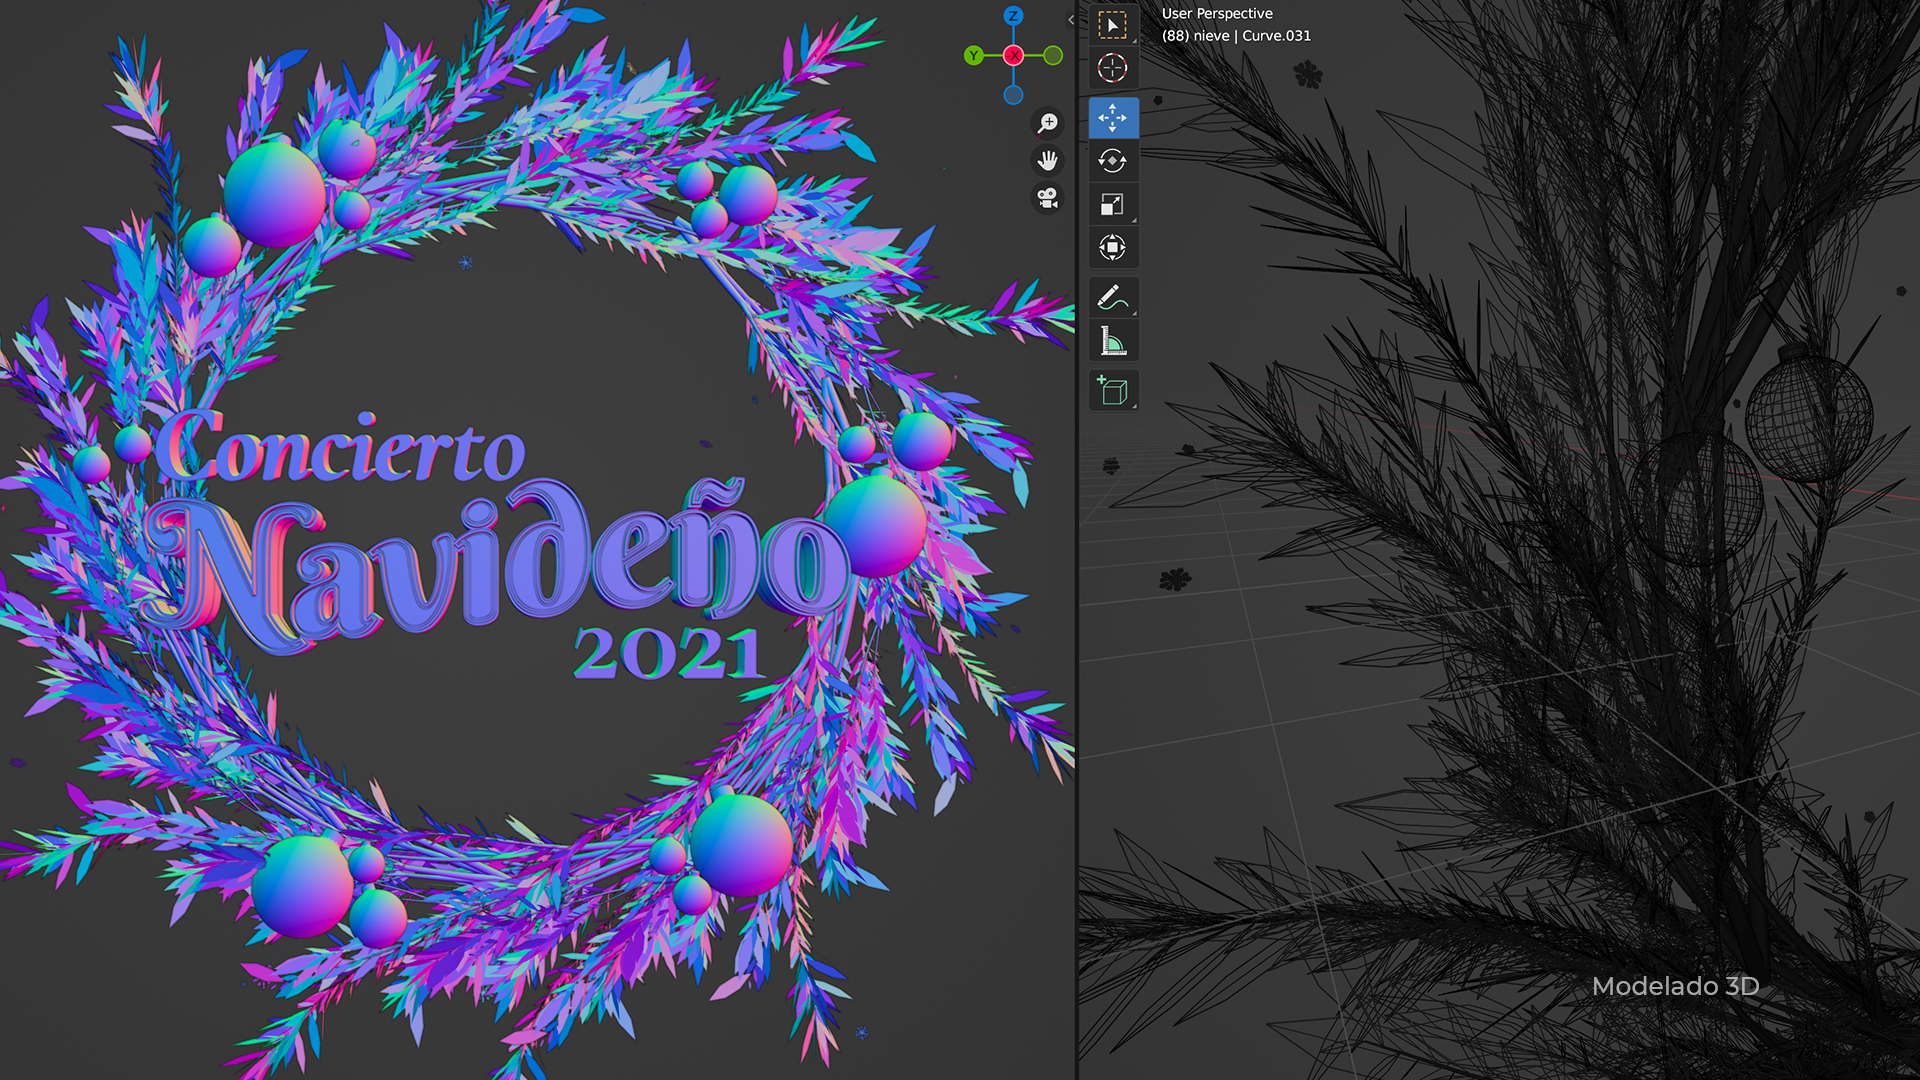This screenshot has height=1080, width=1920.
Task: Activate the 3D Cursor tool
Action: [x=1112, y=68]
